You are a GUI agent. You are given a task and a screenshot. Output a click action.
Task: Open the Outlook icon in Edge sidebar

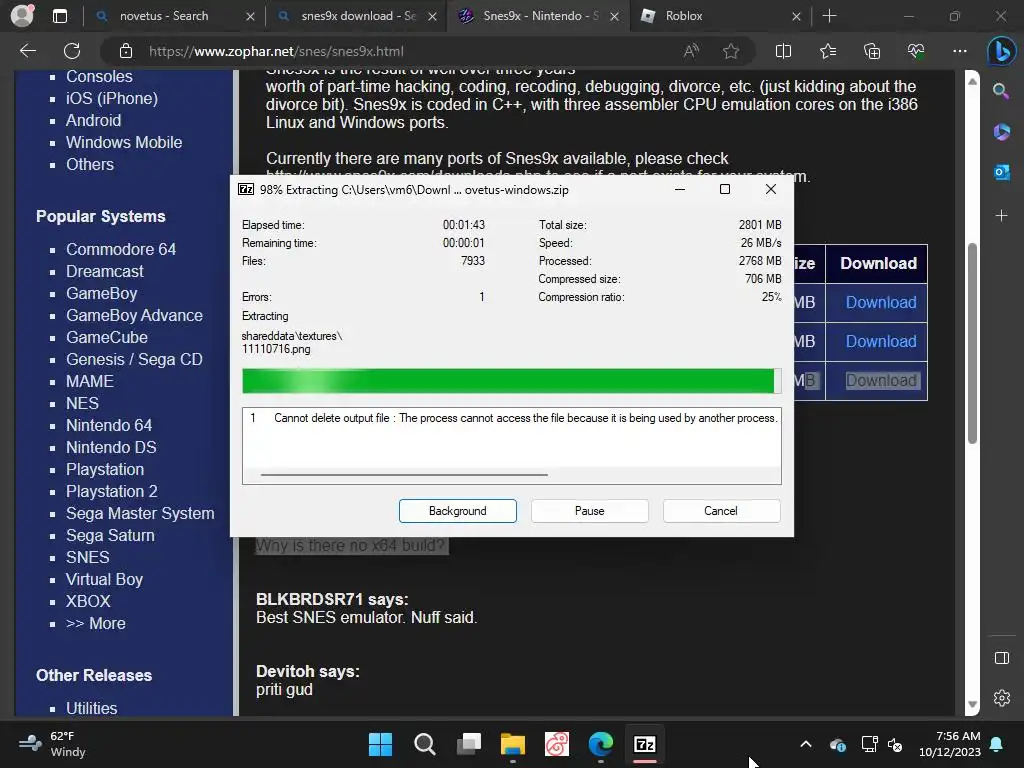pos(1001,172)
